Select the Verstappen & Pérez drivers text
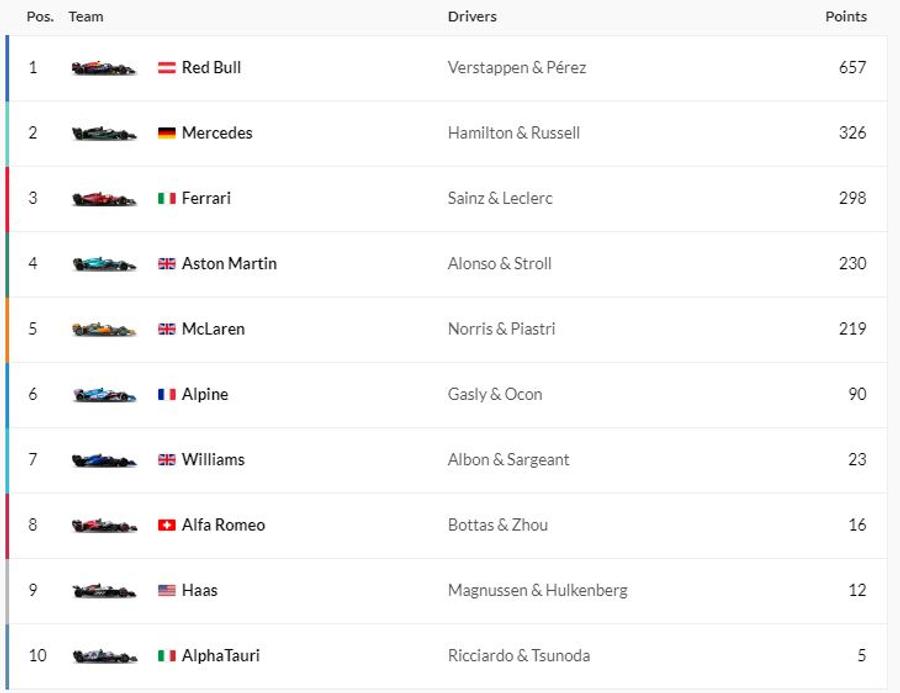 coord(517,68)
